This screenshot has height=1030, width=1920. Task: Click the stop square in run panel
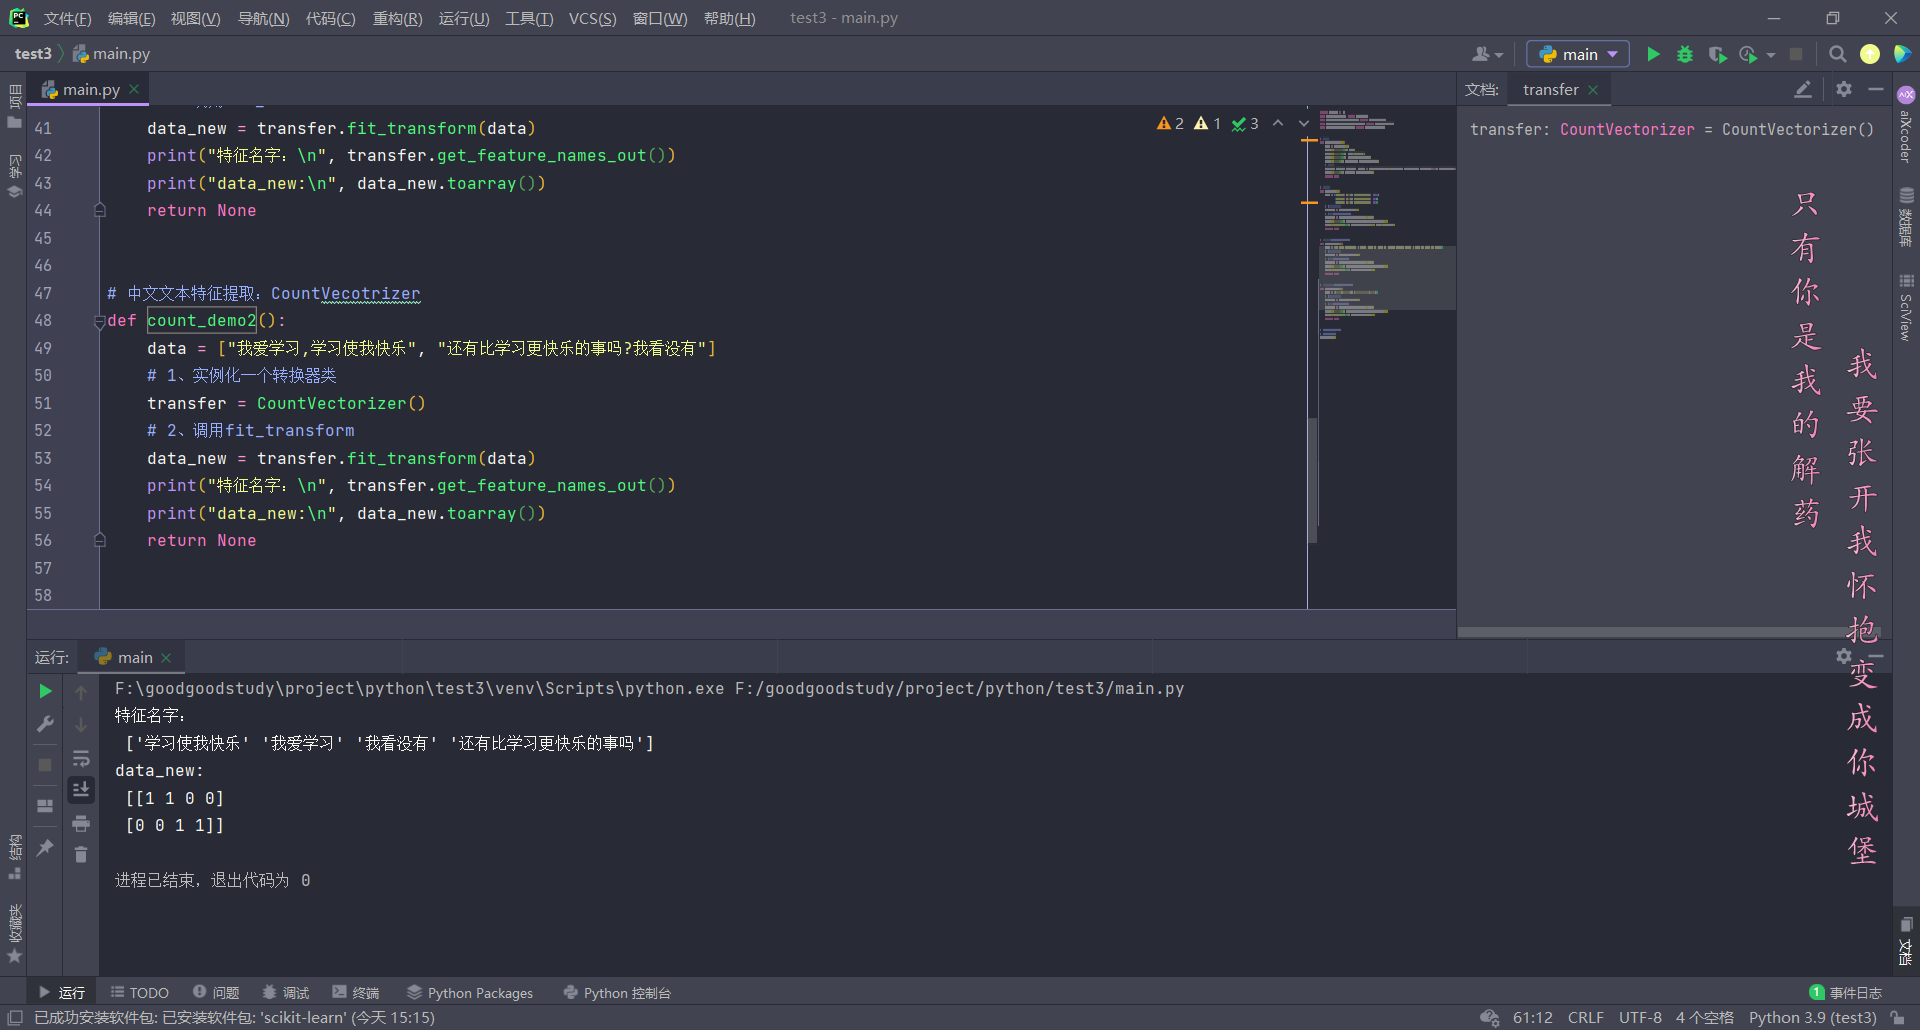coord(45,765)
